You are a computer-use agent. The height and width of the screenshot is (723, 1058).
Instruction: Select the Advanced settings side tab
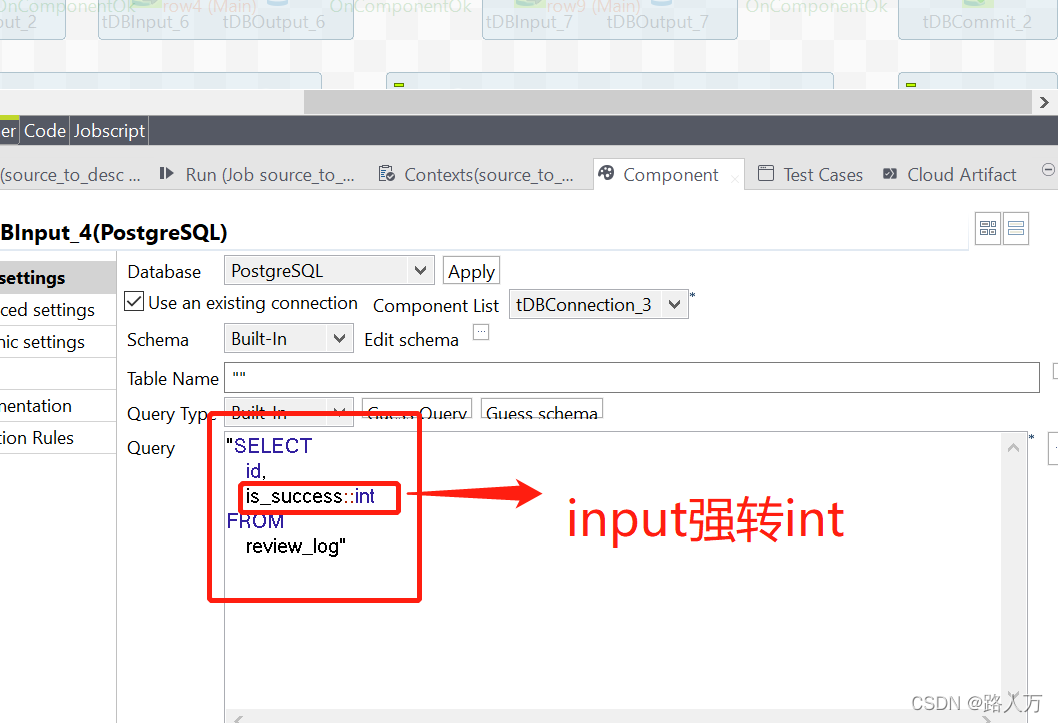(58, 310)
